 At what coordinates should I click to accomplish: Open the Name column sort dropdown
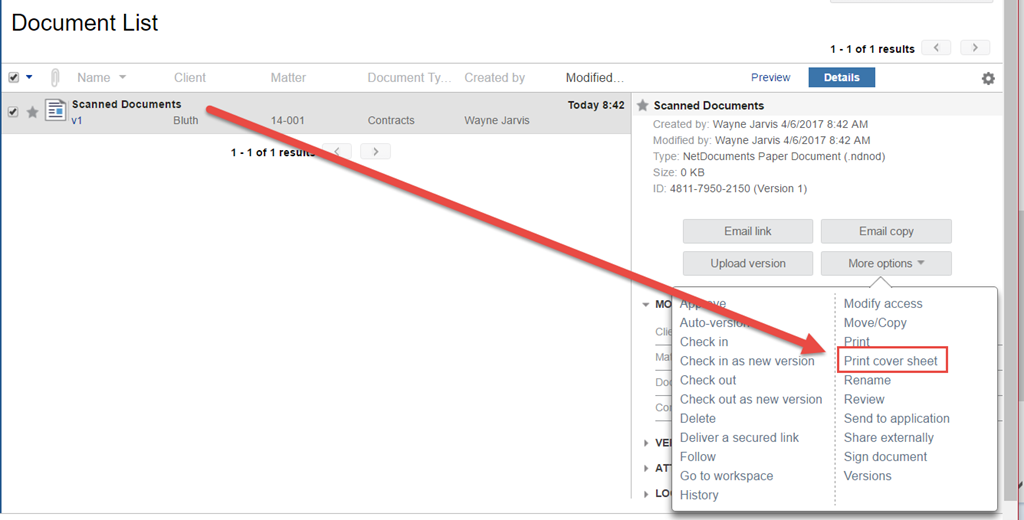(123, 77)
